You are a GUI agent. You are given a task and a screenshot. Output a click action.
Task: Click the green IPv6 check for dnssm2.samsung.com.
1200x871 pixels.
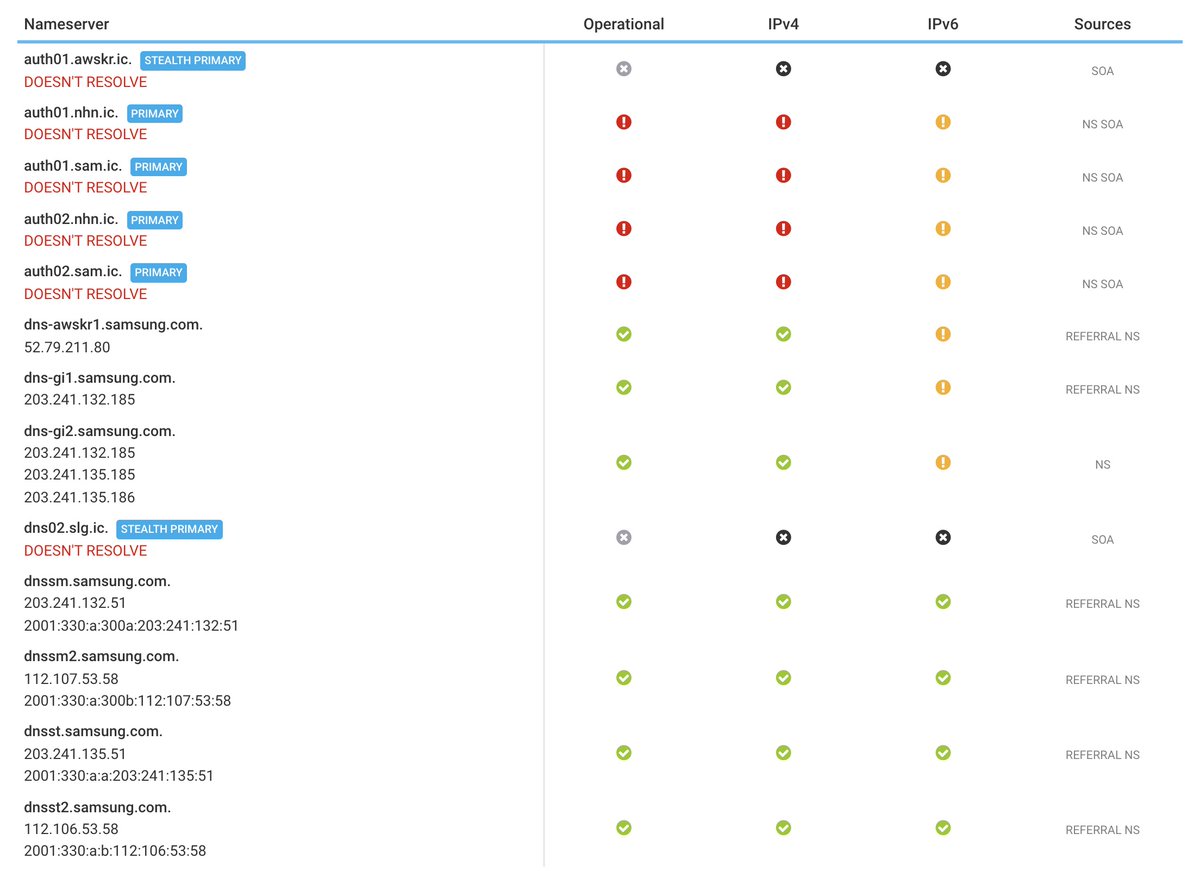943,678
